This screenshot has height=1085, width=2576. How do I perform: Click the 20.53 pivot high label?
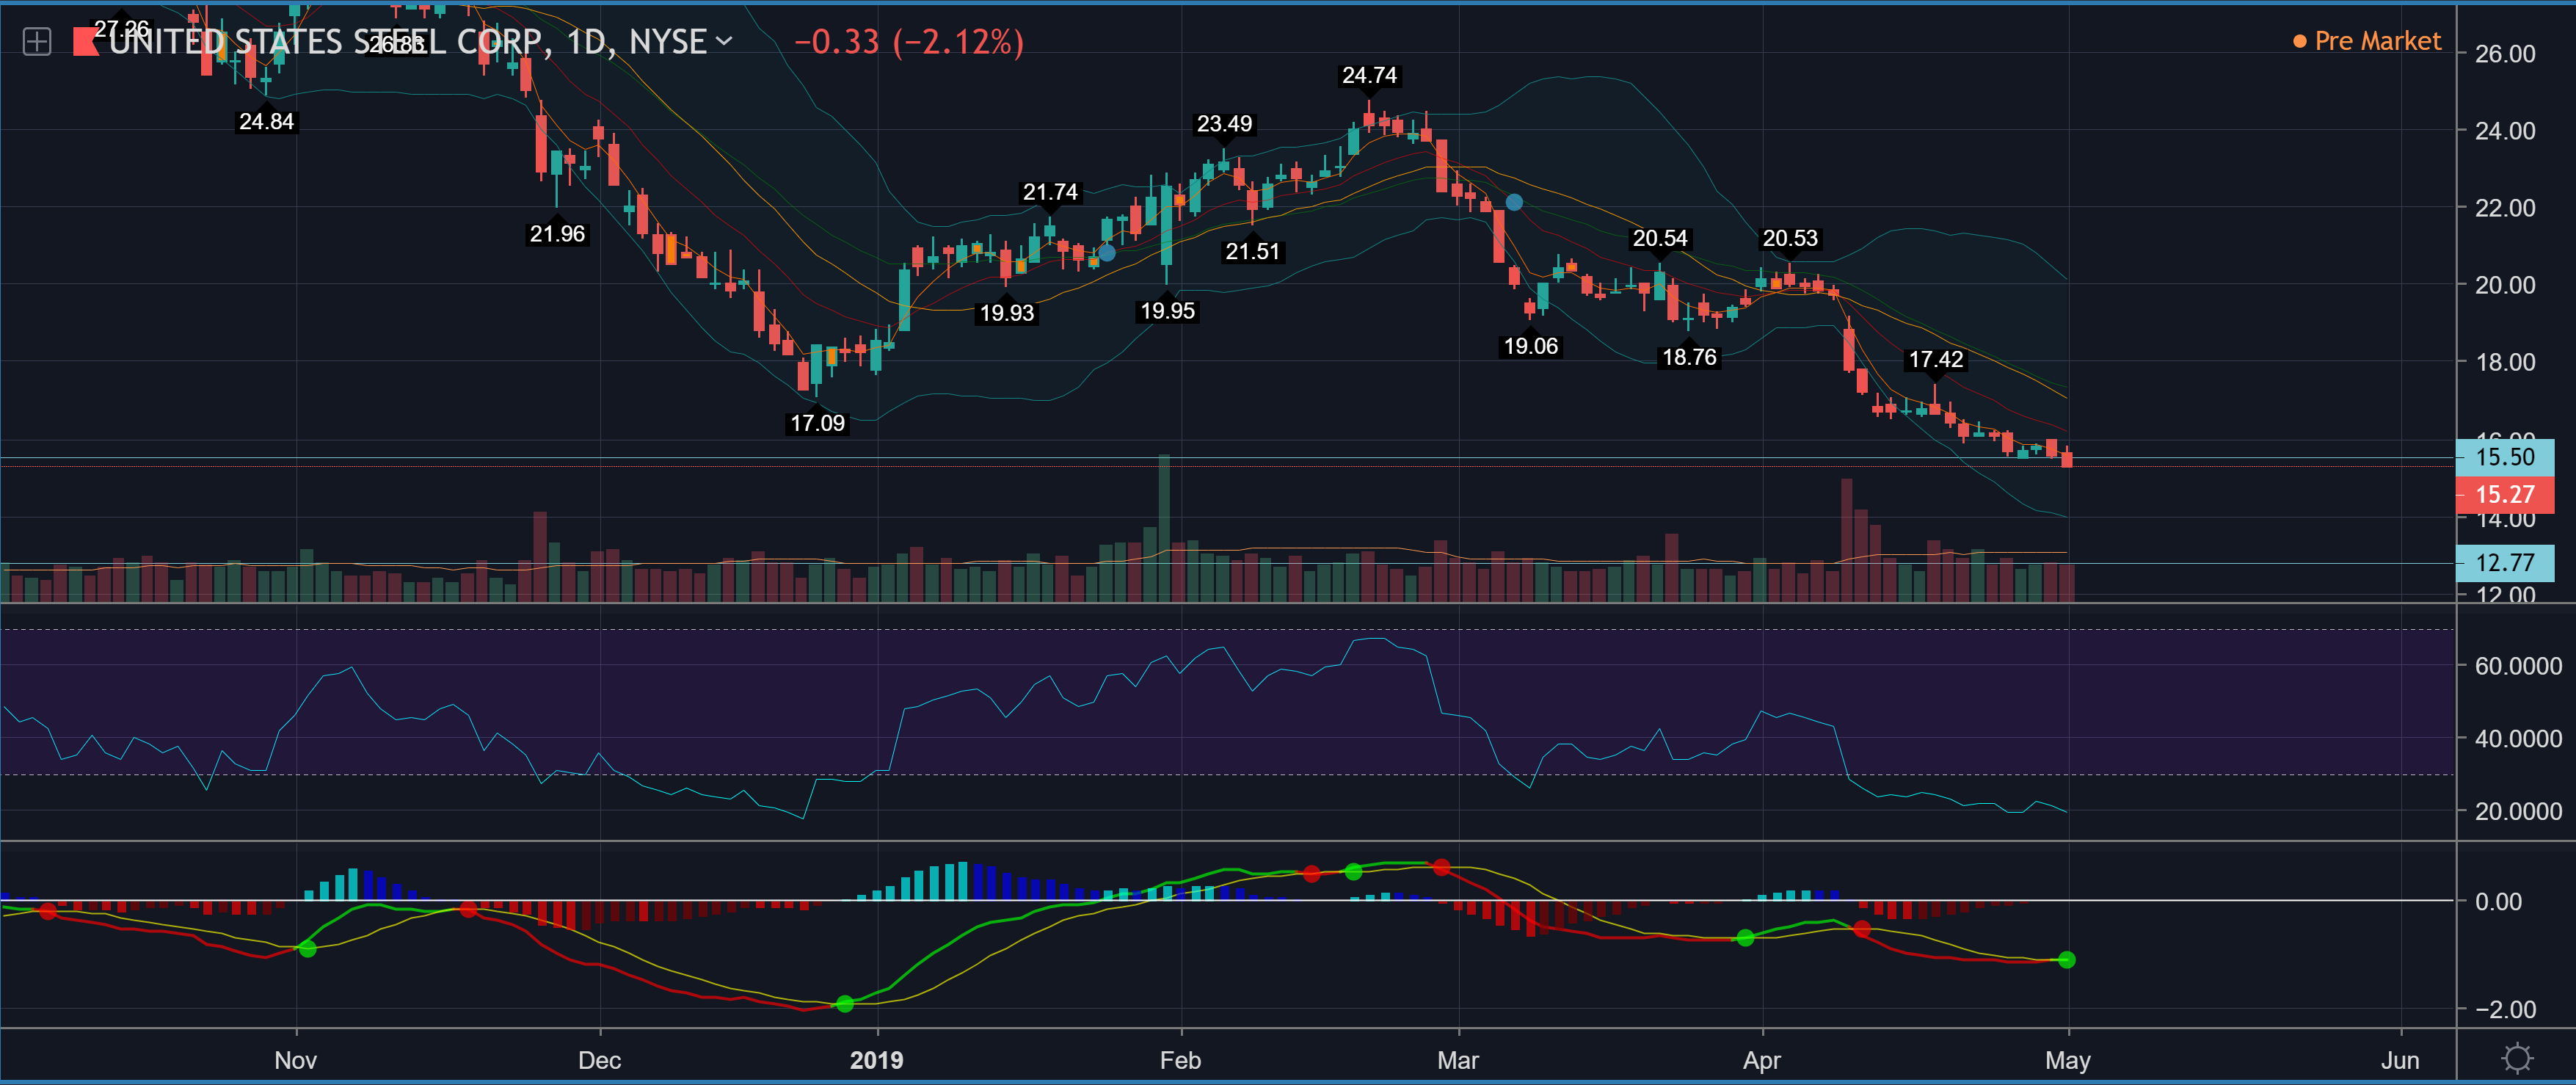click(1789, 239)
